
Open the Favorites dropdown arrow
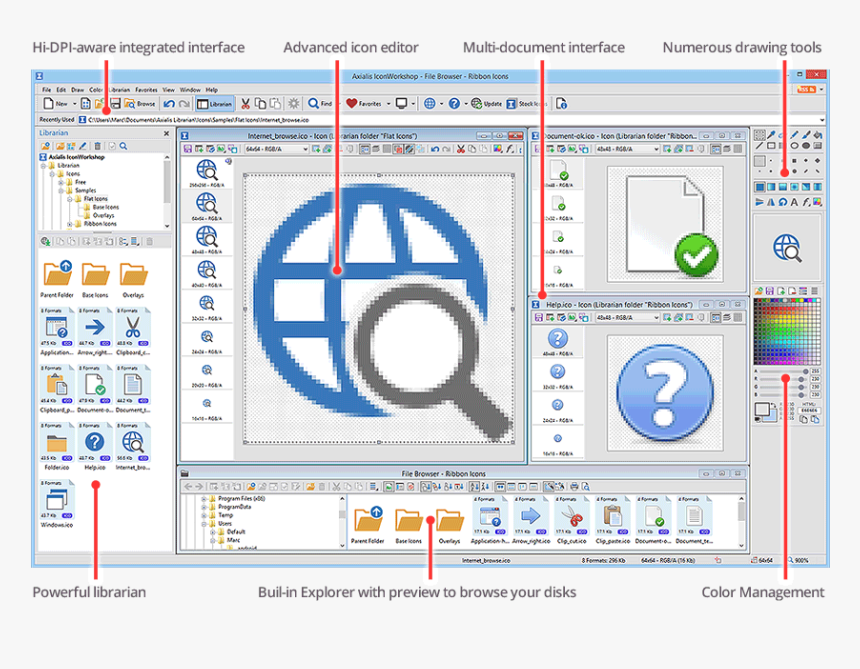click(389, 104)
